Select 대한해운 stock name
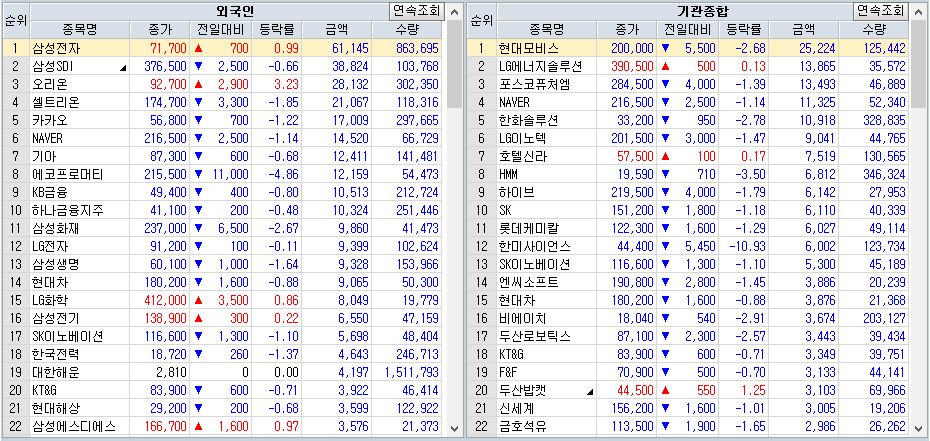Screen dimensions: 930x441 (x=57, y=373)
